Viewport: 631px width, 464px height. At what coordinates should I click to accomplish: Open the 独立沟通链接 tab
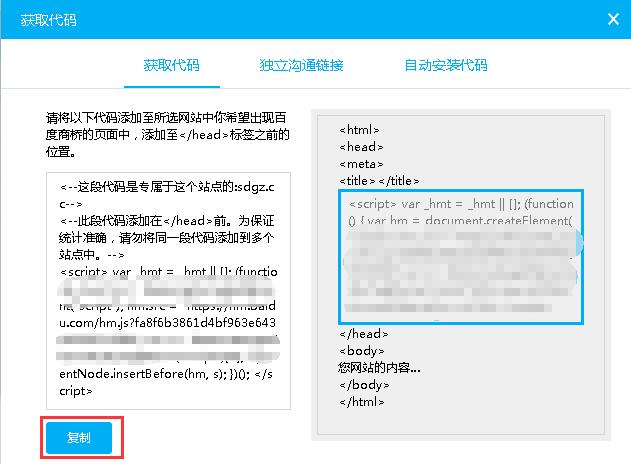click(301, 65)
